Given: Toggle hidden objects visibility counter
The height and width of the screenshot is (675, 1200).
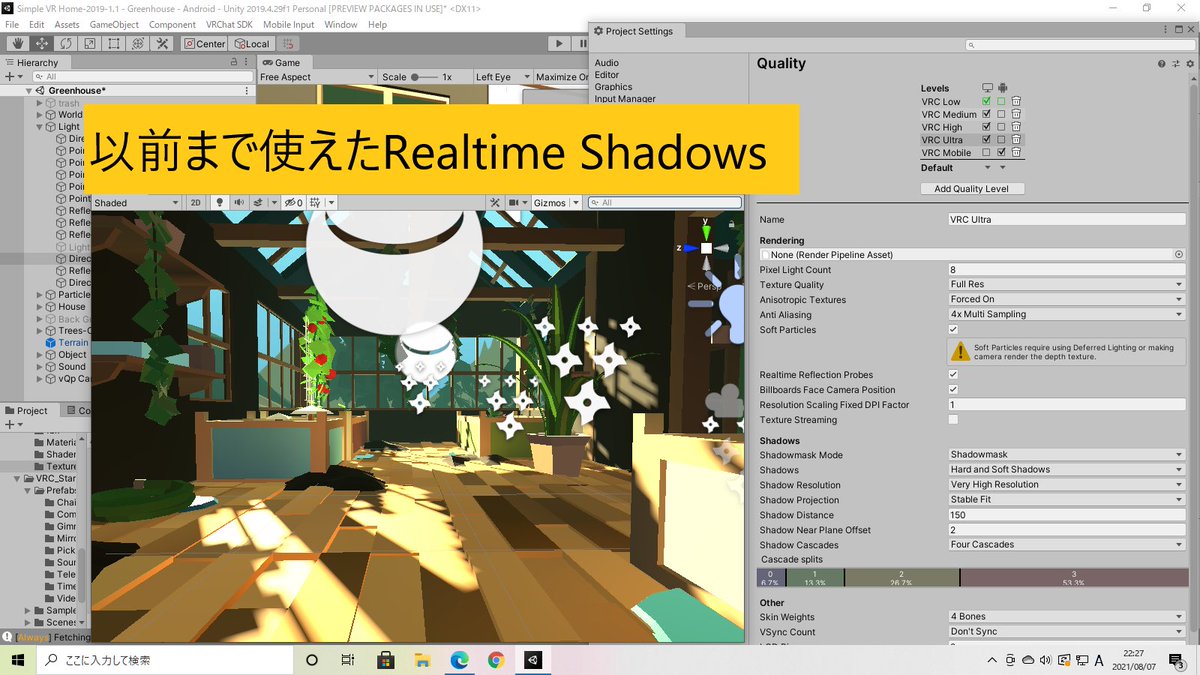Looking at the screenshot, I should 293,202.
